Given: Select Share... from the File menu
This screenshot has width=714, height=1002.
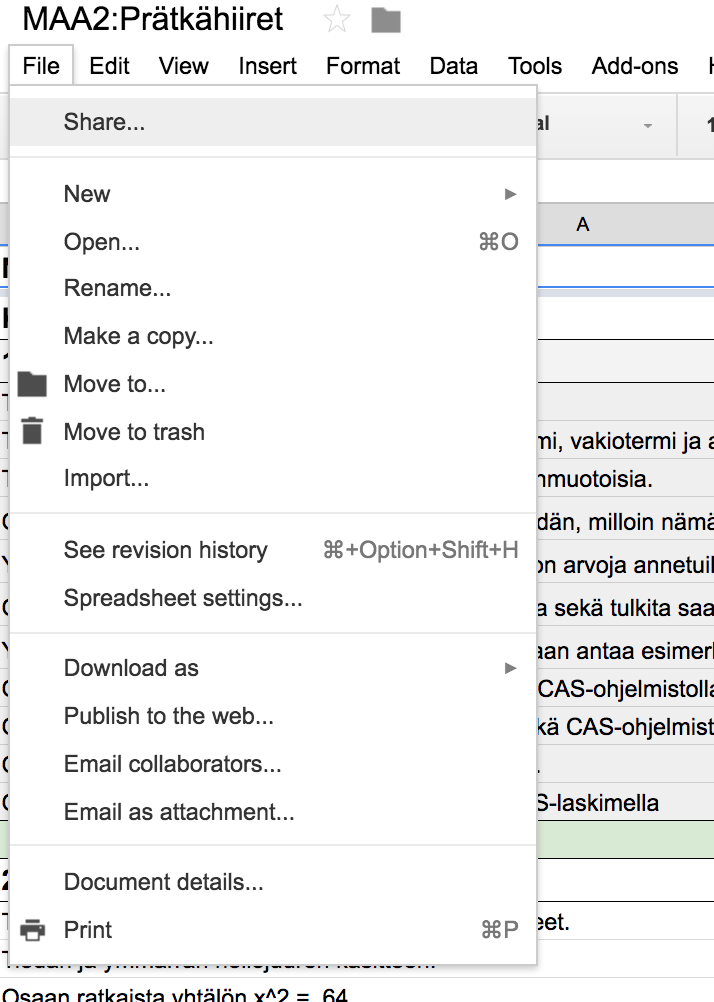Looking at the screenshot, I should 104,122.
